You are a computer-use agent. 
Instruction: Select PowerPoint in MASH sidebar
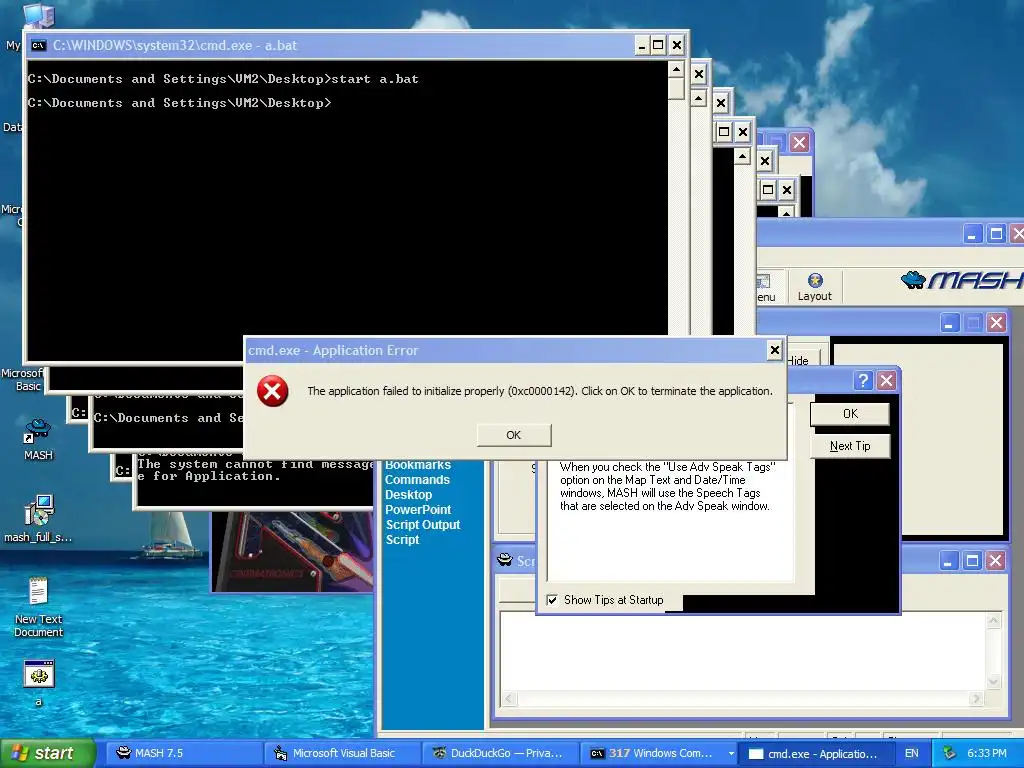pos(418,510)
